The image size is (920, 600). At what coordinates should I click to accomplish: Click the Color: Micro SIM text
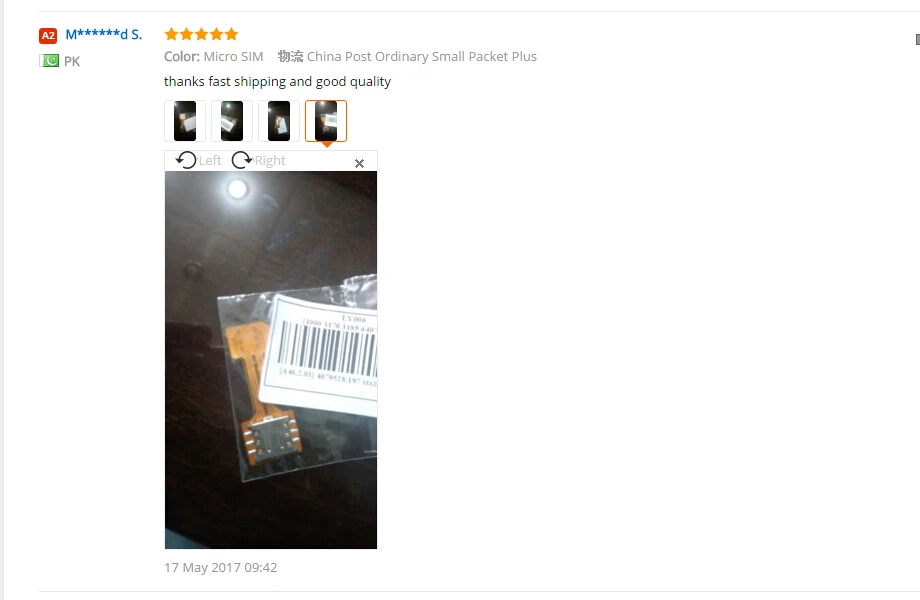(x=214, y=56)
